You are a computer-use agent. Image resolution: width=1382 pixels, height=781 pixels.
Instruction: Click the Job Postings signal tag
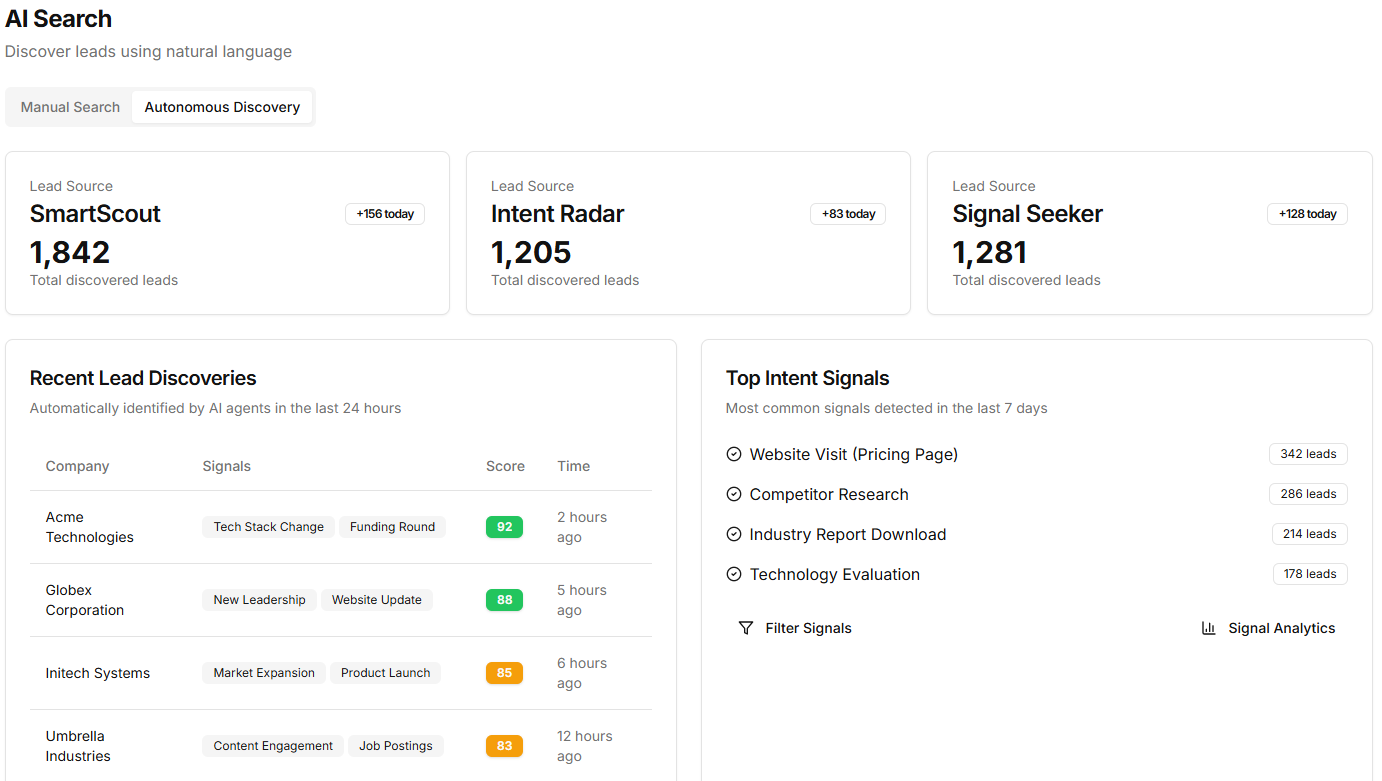[x=395, y=746]
